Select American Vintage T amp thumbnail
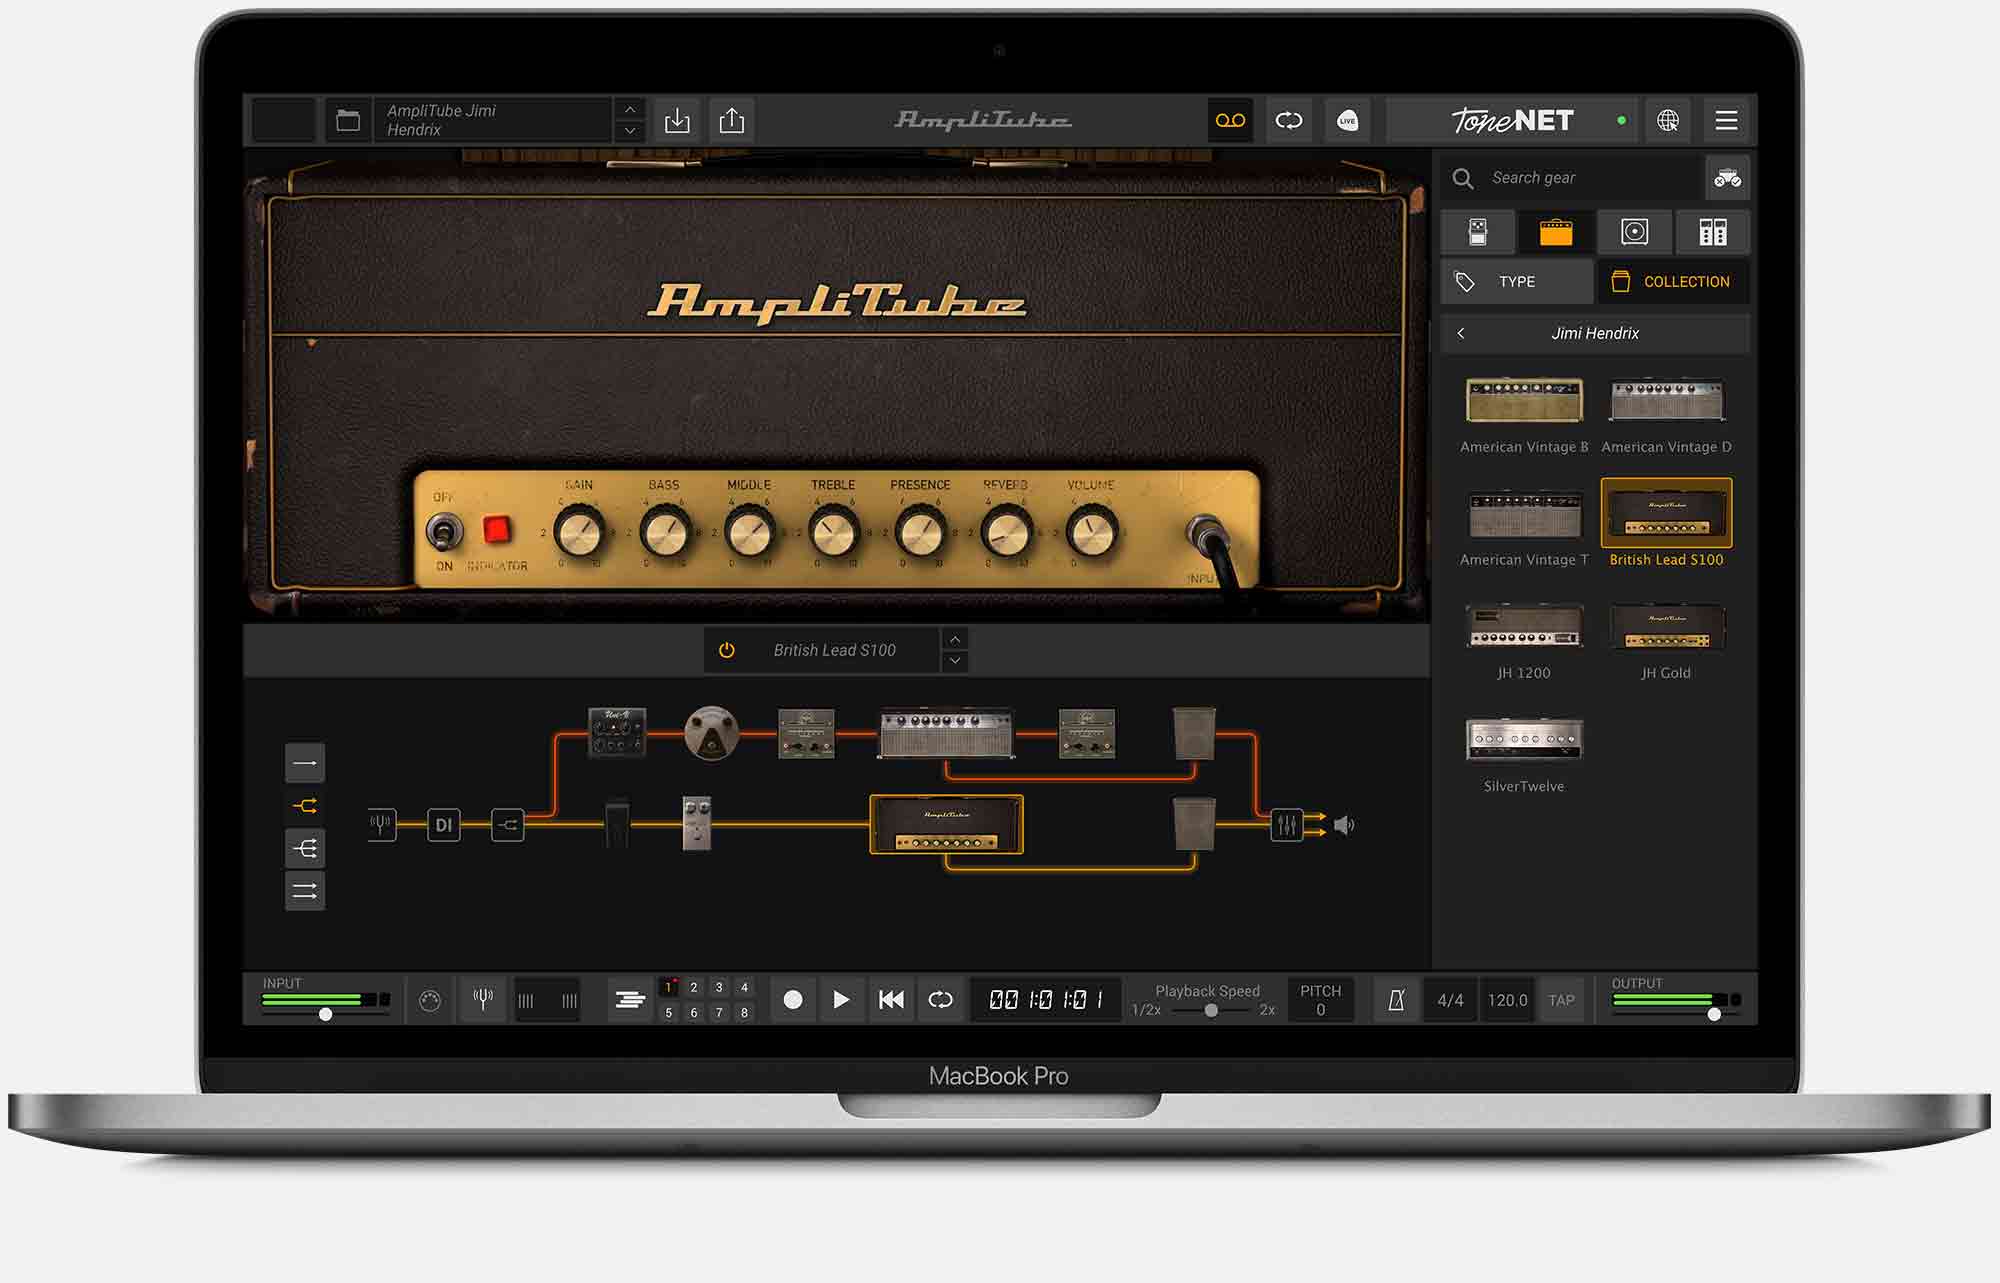 [x=1524, y=514]
